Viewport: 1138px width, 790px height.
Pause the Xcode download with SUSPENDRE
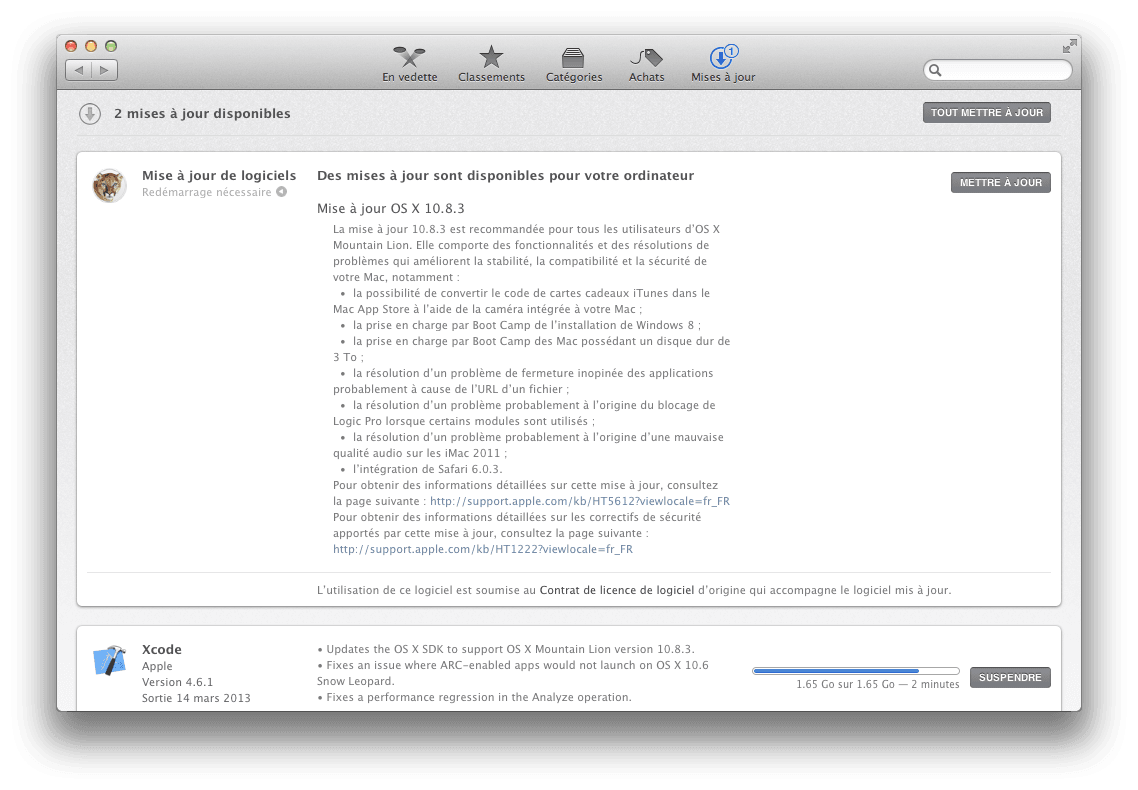click(x=1010, y=677)
